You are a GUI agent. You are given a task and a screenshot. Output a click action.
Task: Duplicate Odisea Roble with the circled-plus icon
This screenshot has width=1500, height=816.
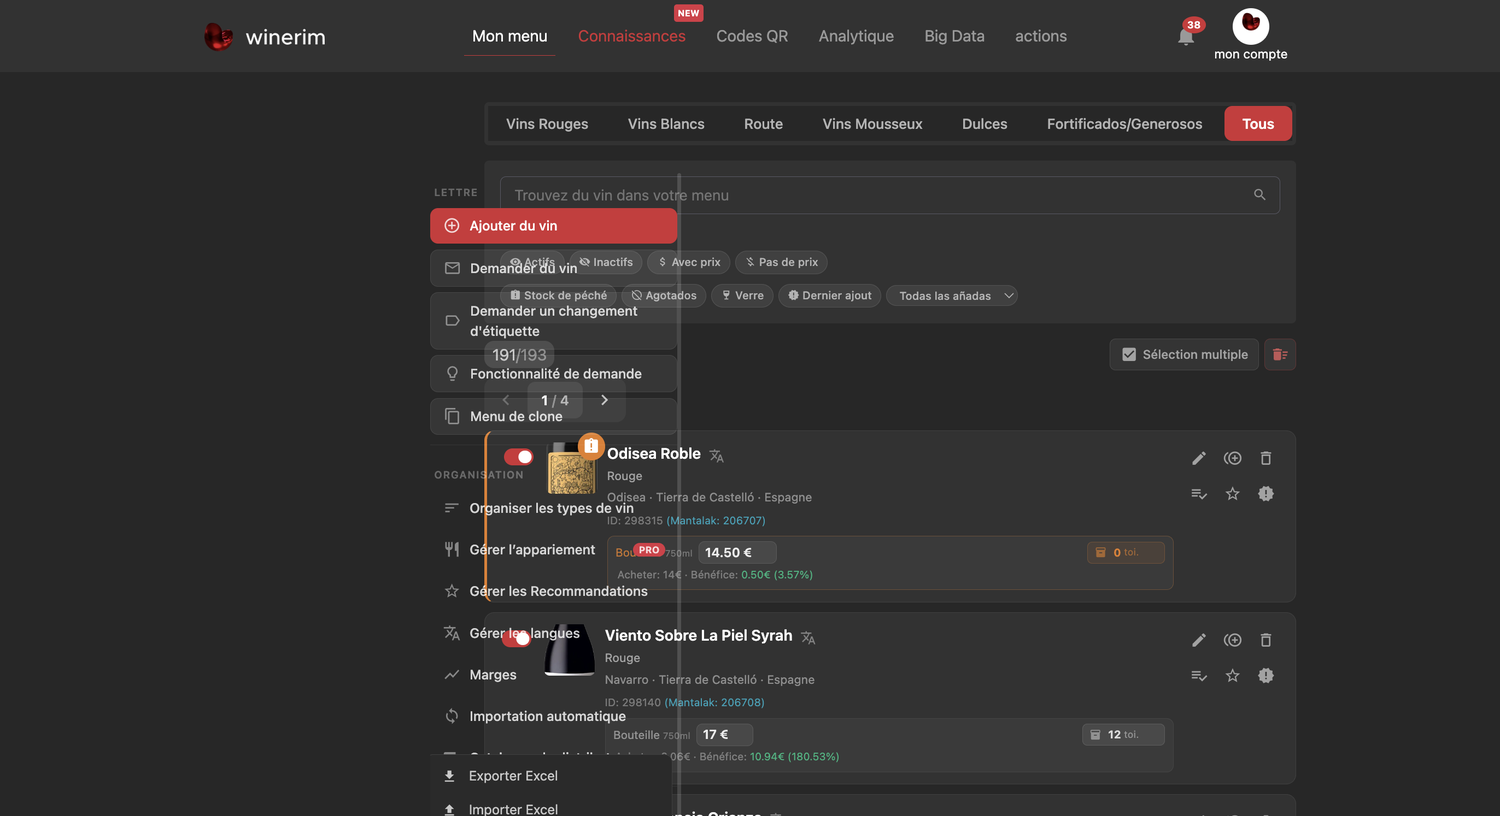point(1233,458)
